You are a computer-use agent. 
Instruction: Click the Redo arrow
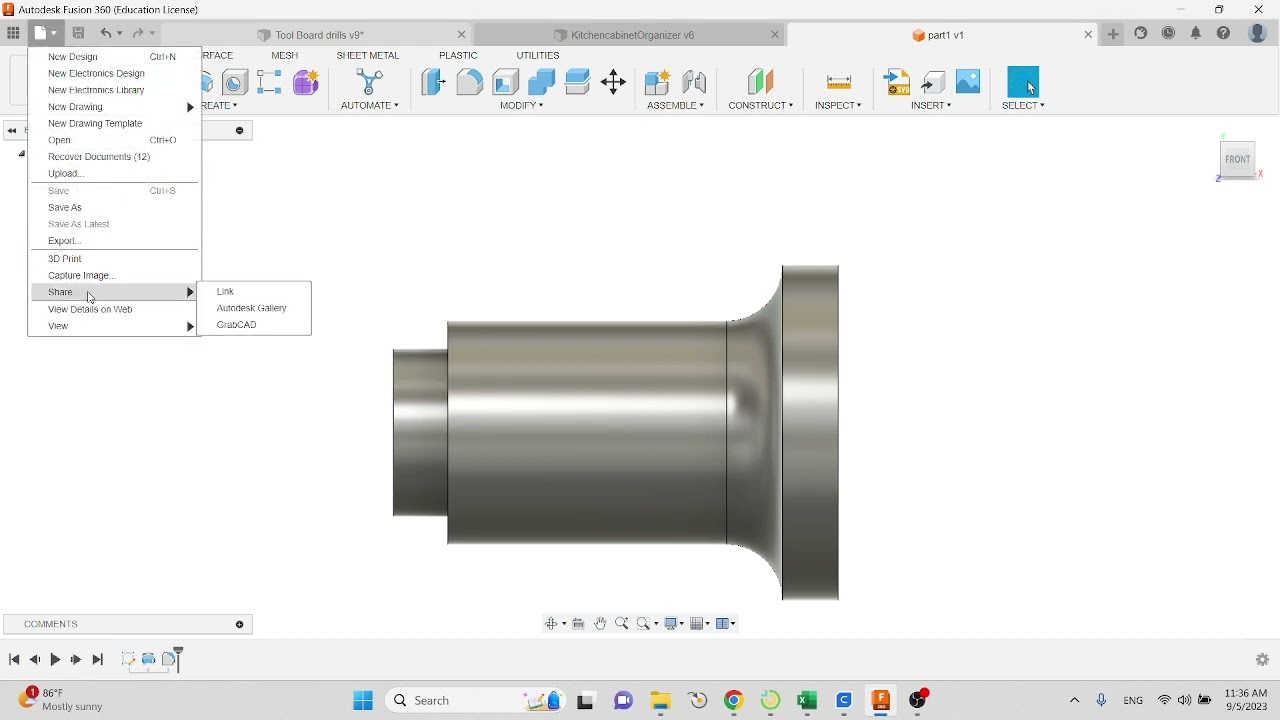[x=139, y=33]
